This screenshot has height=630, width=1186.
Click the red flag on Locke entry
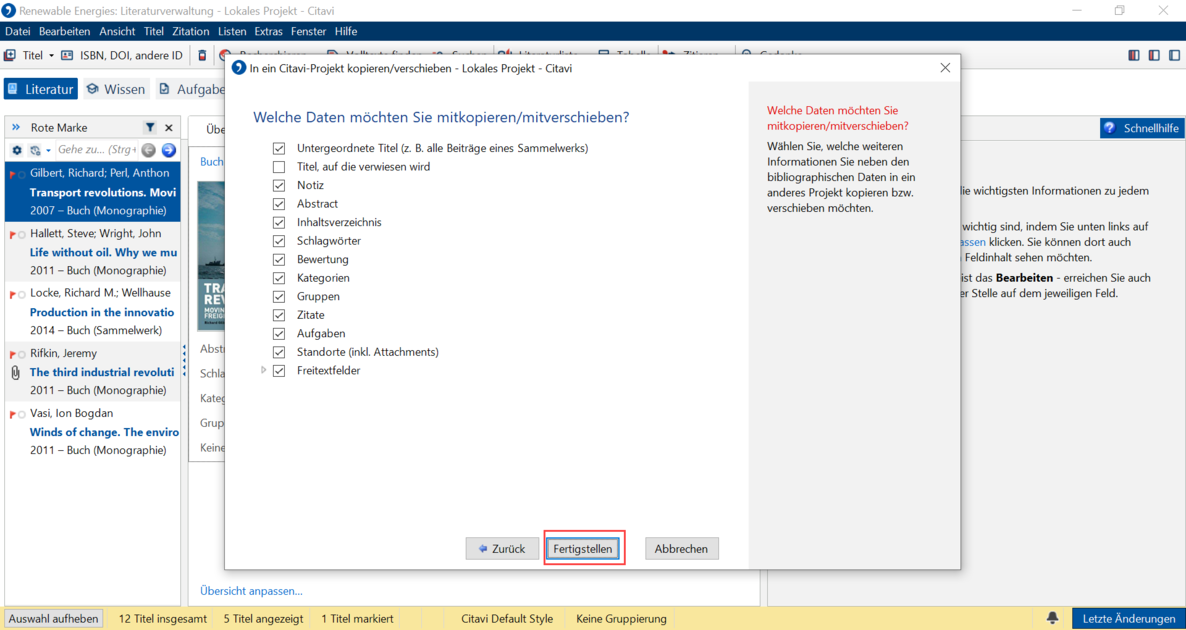[13, 294]
